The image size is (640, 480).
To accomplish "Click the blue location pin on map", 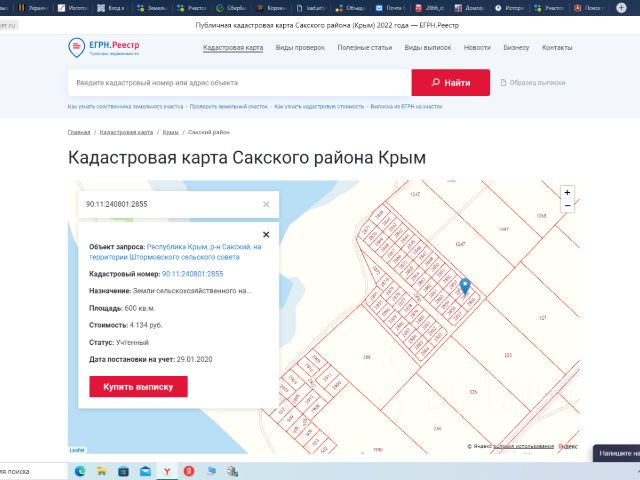I will click(465, 286).
